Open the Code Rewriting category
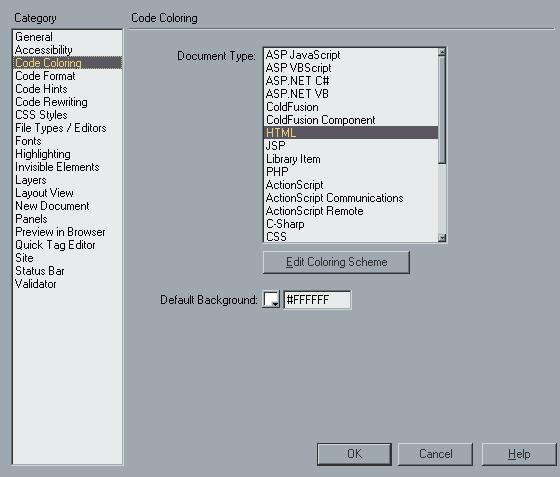Viewport: 560px width, 477px height. [x=68, y=102]
